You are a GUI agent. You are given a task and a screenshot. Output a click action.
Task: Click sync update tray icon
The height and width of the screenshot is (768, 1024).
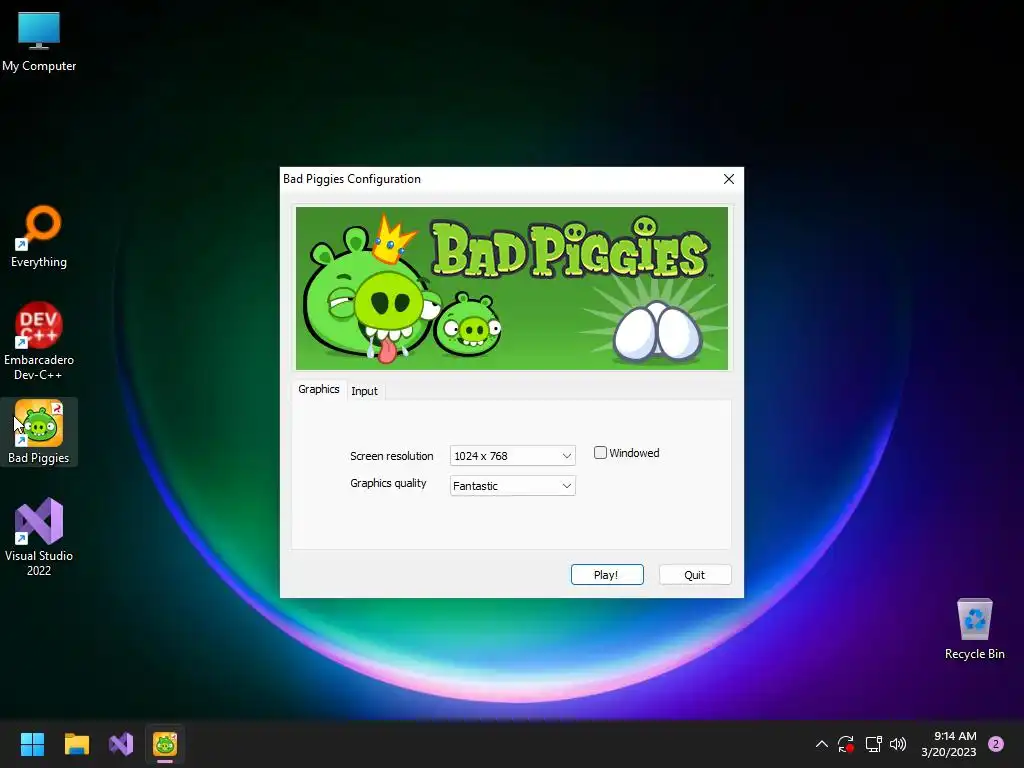point(846,744)
